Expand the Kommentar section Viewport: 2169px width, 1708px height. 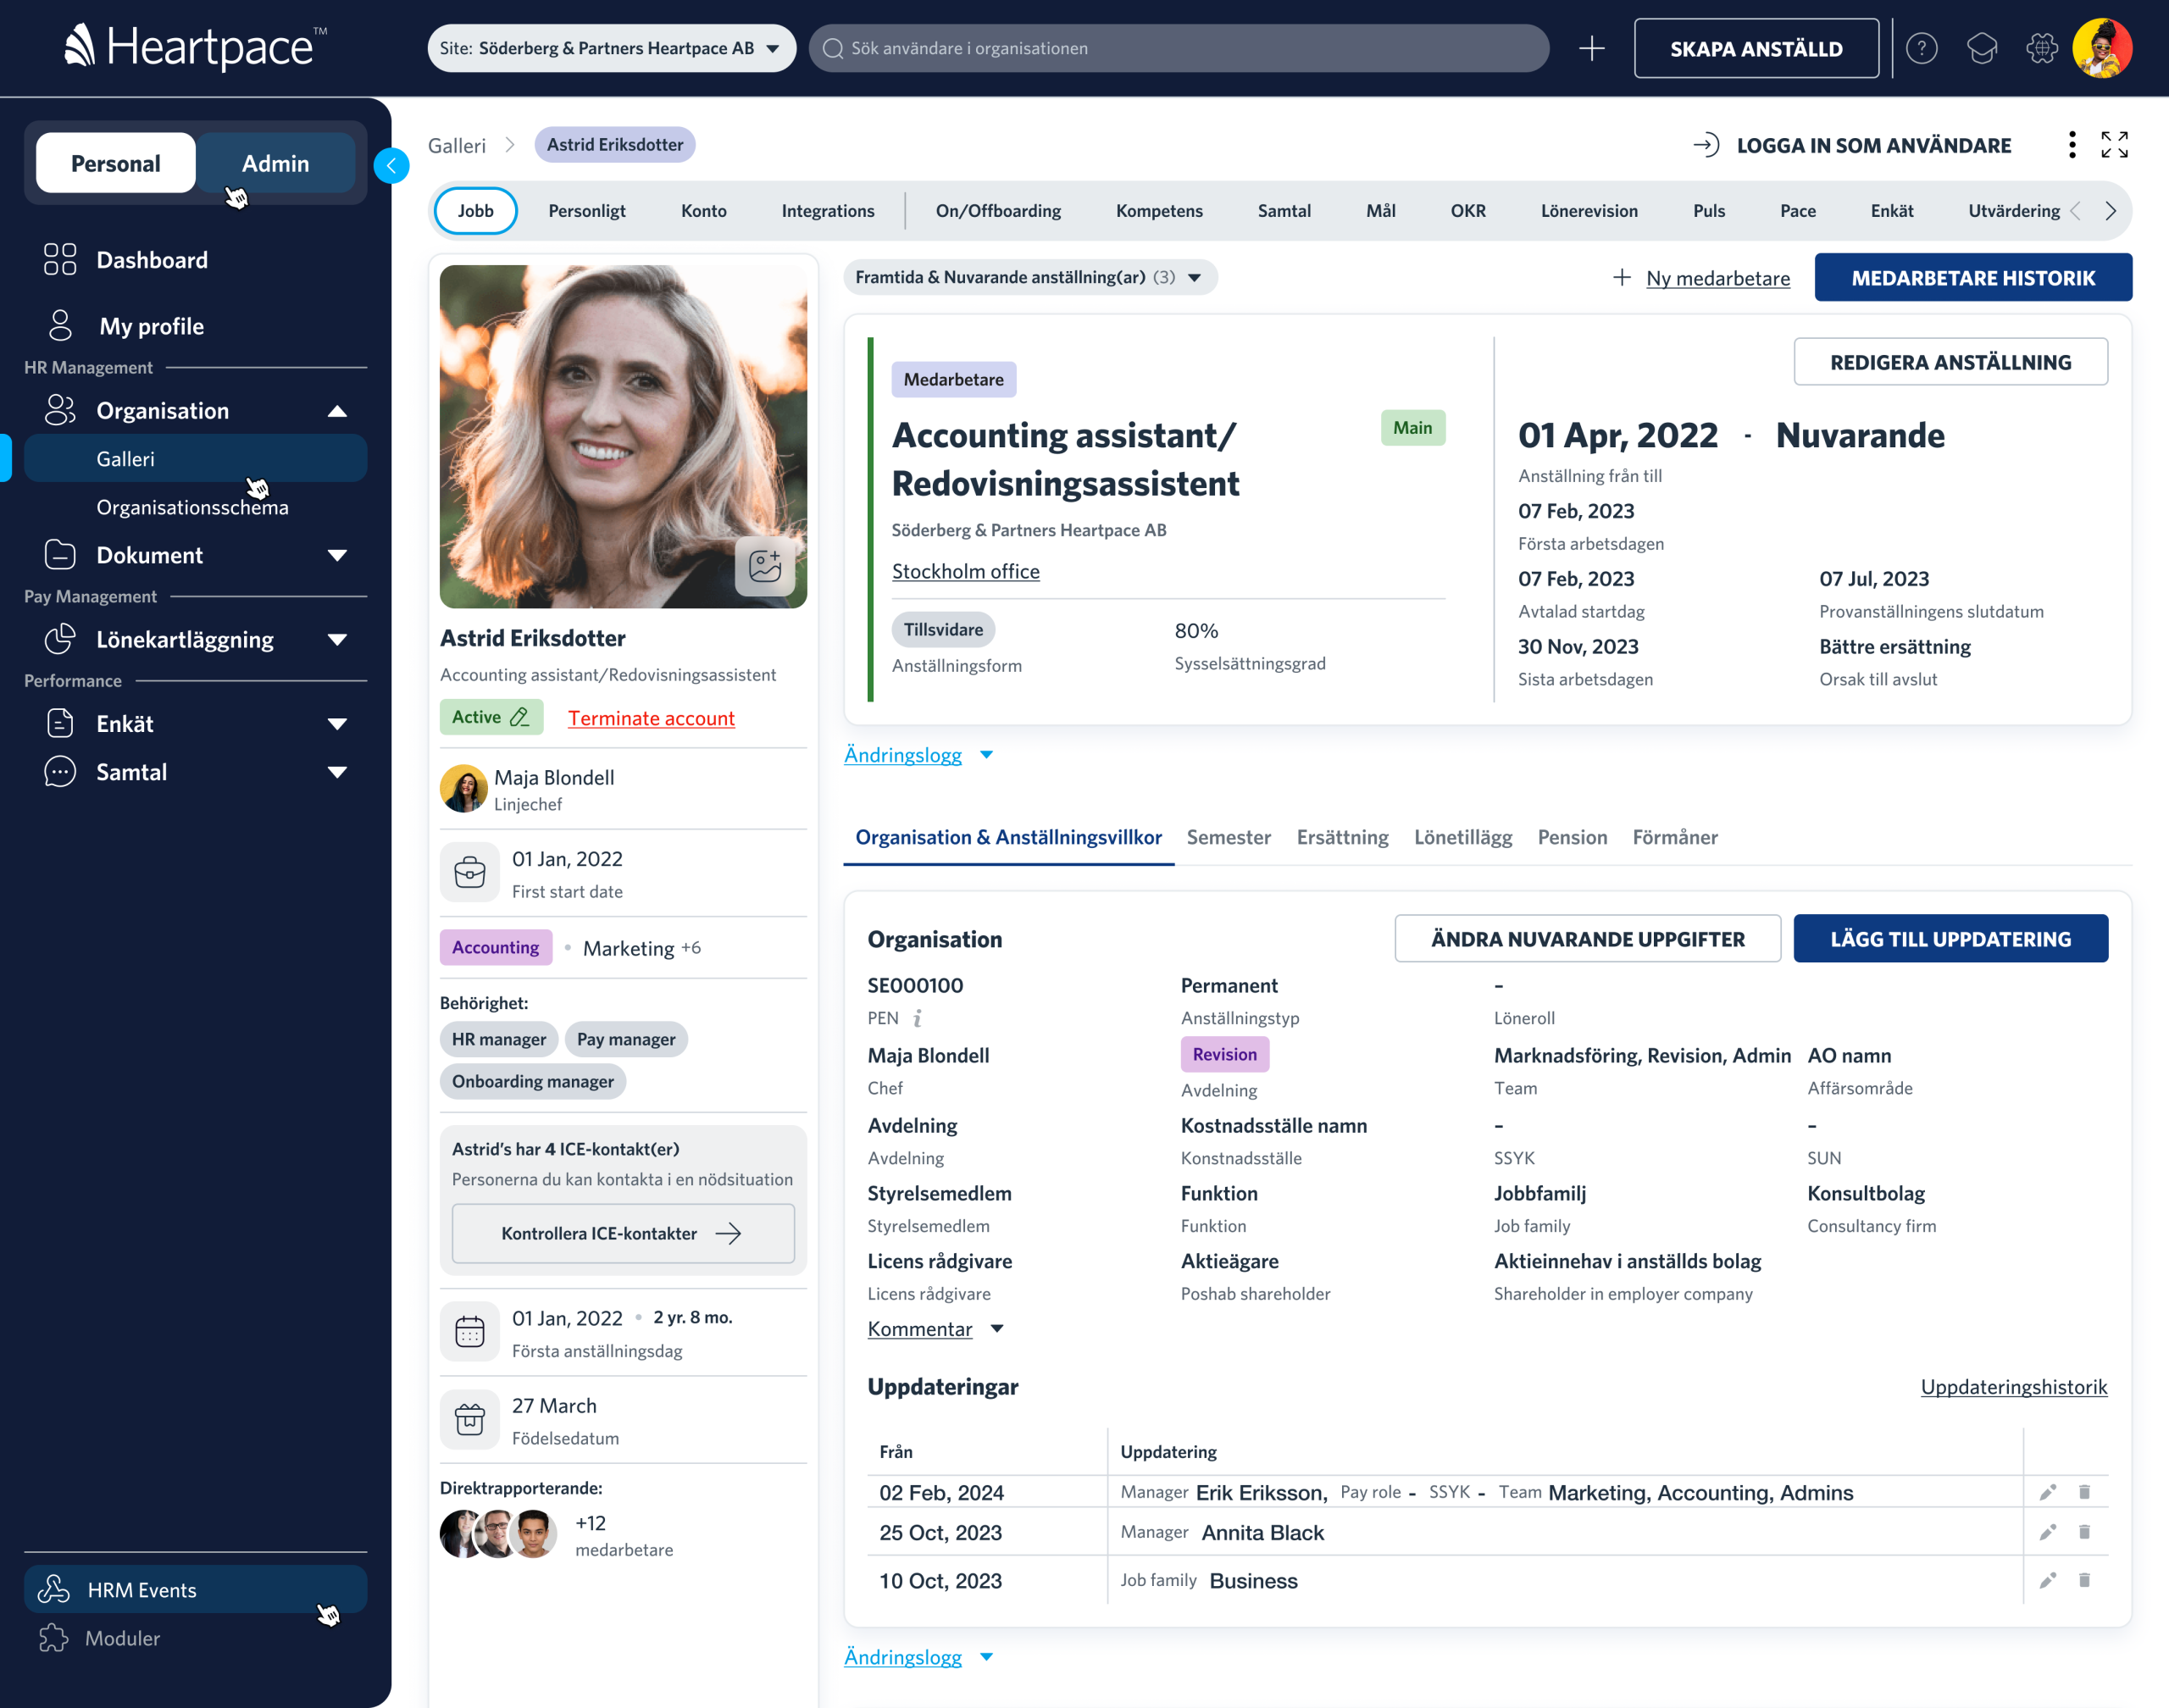click(x=935, y=1328)
